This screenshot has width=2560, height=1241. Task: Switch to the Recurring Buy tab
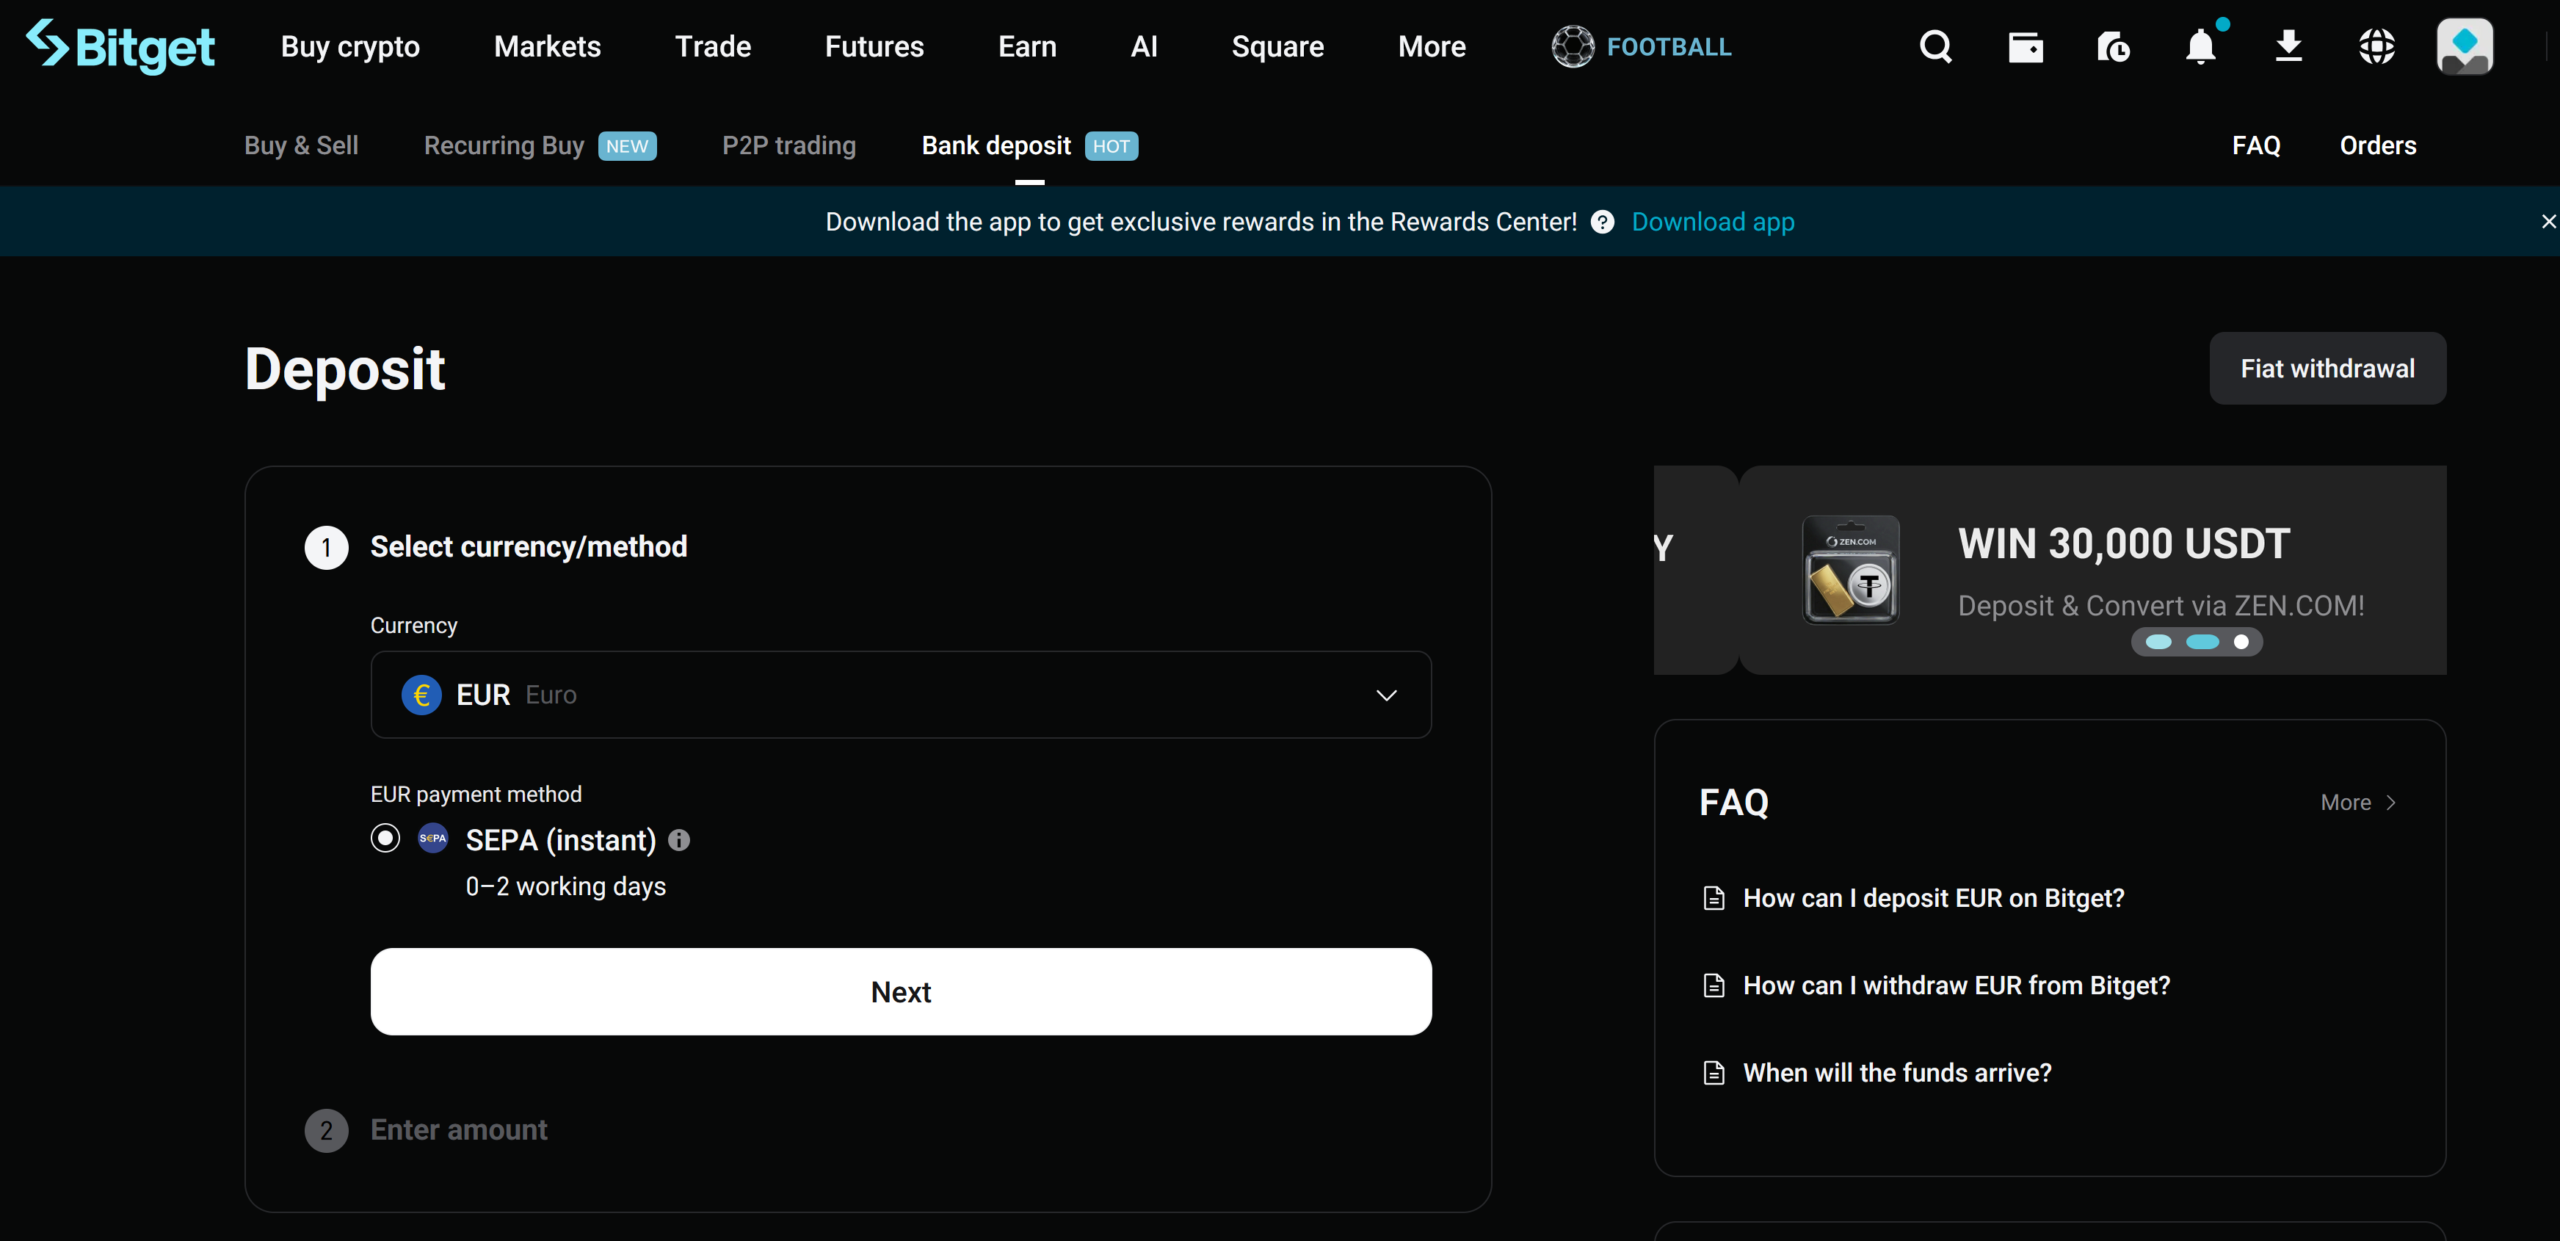coord(504,146)
